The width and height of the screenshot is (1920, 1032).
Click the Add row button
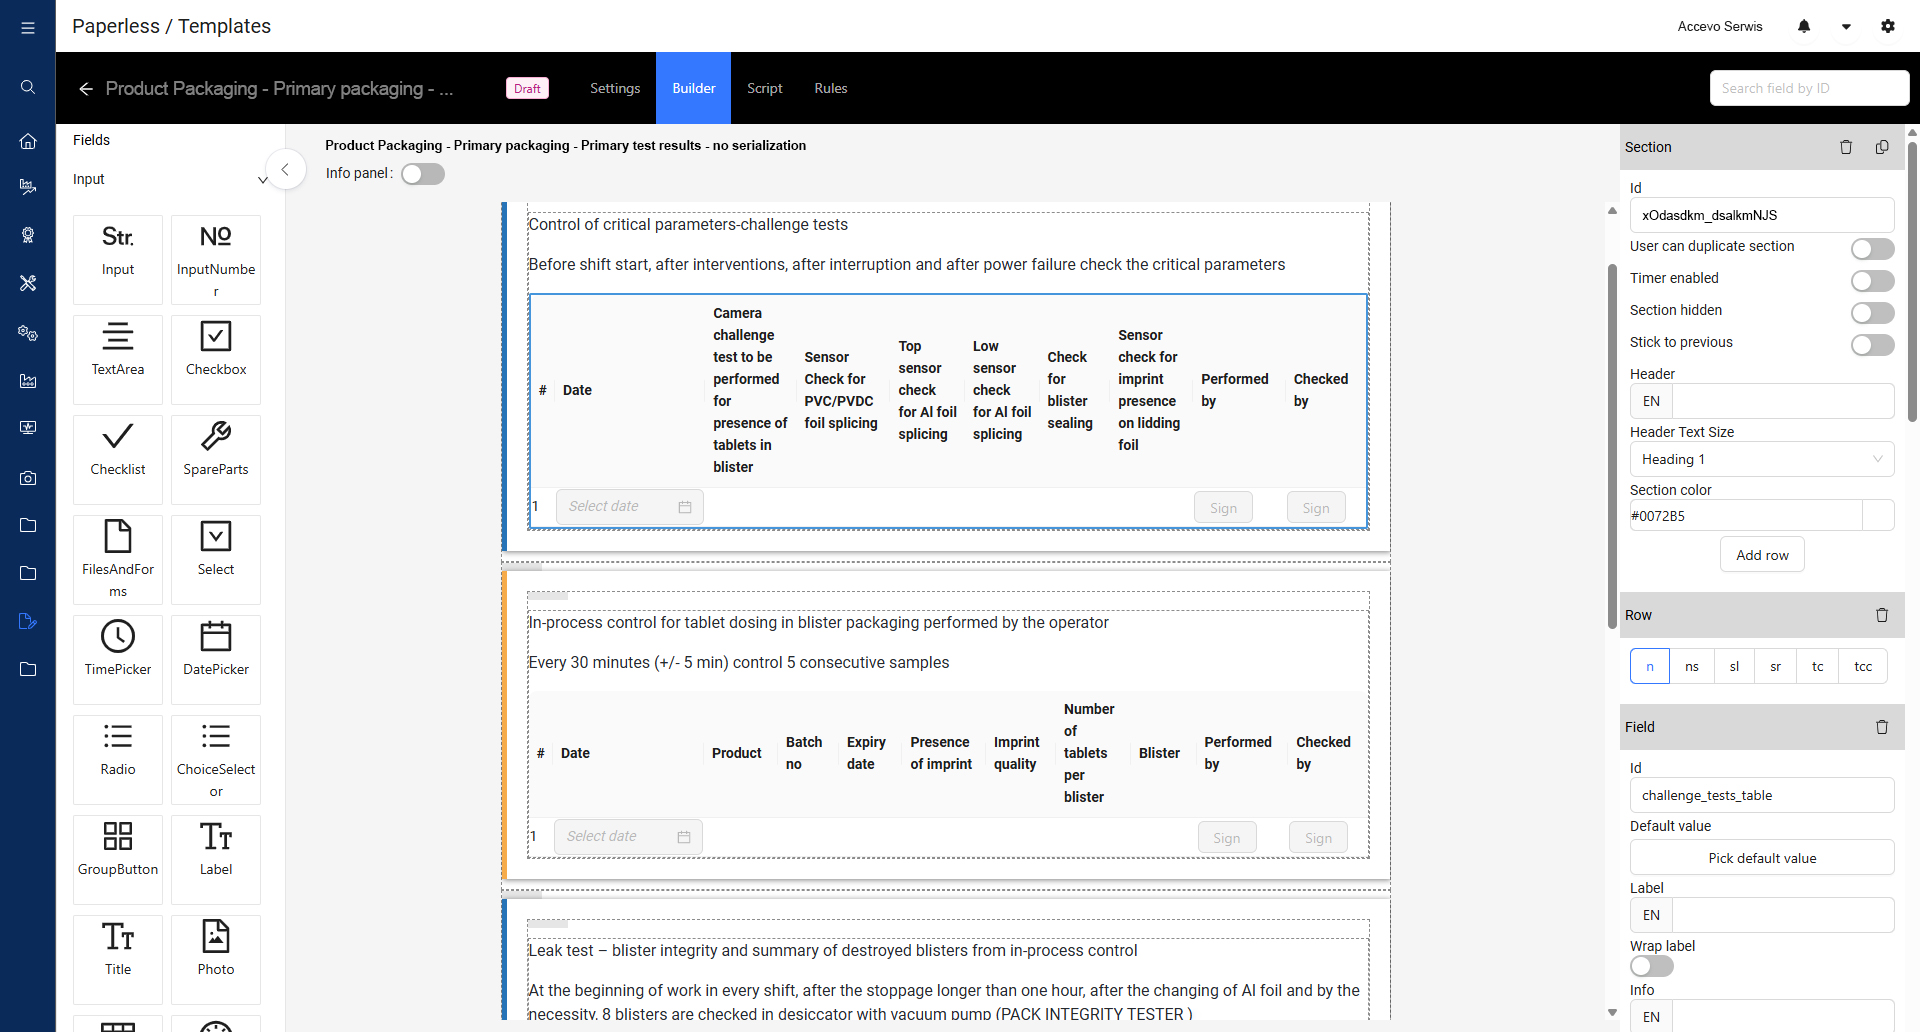tap(1762, 555)
